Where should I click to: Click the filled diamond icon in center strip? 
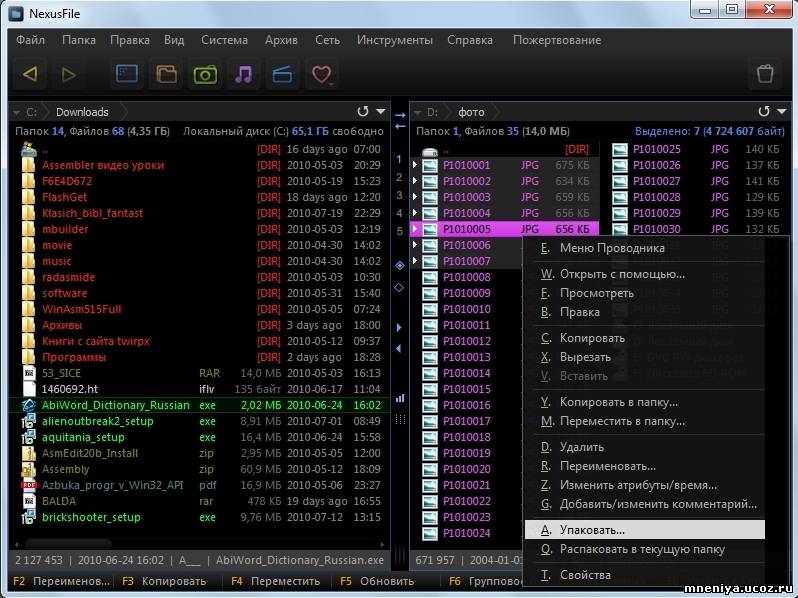400,265
